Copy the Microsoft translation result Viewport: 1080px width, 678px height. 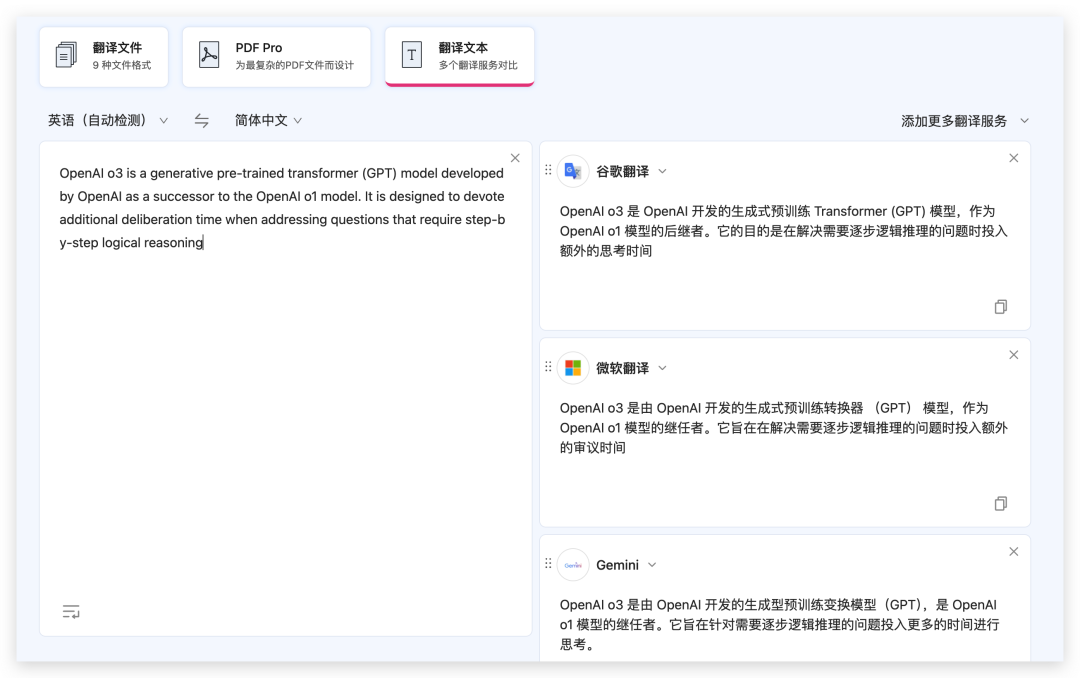[x=1000, y=504]
